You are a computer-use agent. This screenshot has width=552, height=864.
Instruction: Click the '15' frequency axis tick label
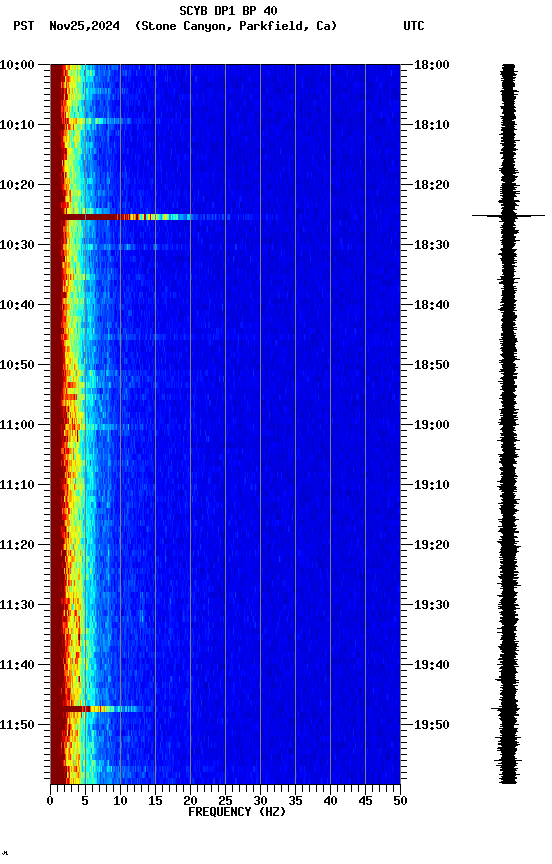click(x=155, y=801)
